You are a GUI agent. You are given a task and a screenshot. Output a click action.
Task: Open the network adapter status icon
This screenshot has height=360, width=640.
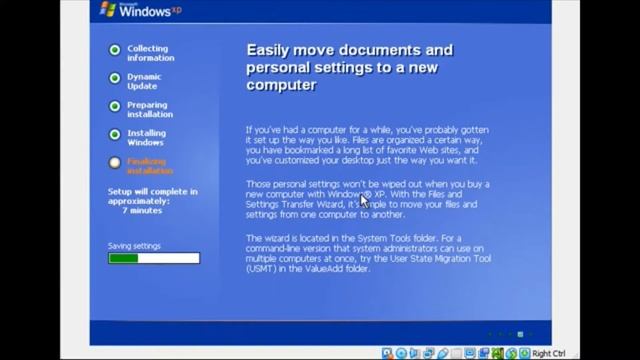click(x=429, y=353)
